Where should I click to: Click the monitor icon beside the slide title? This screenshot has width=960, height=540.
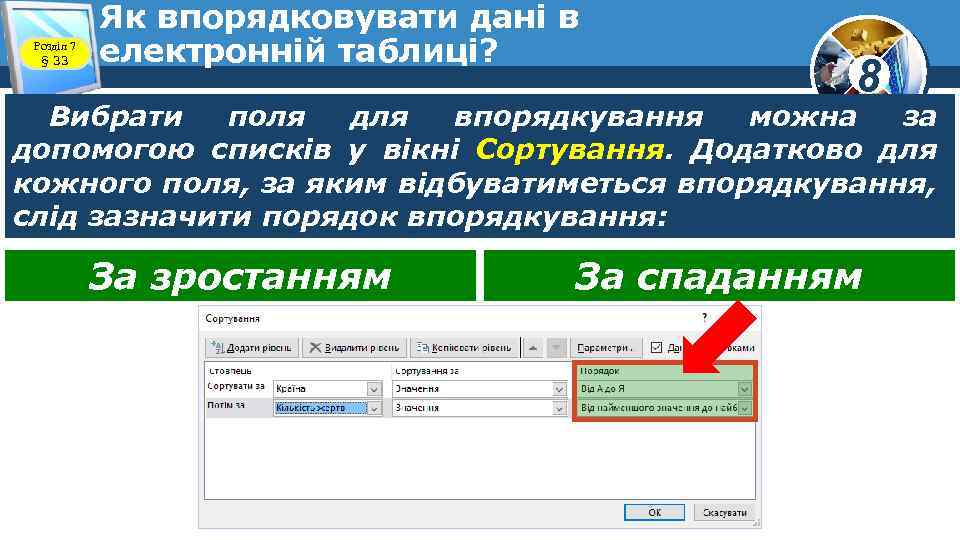click(52, 46)
